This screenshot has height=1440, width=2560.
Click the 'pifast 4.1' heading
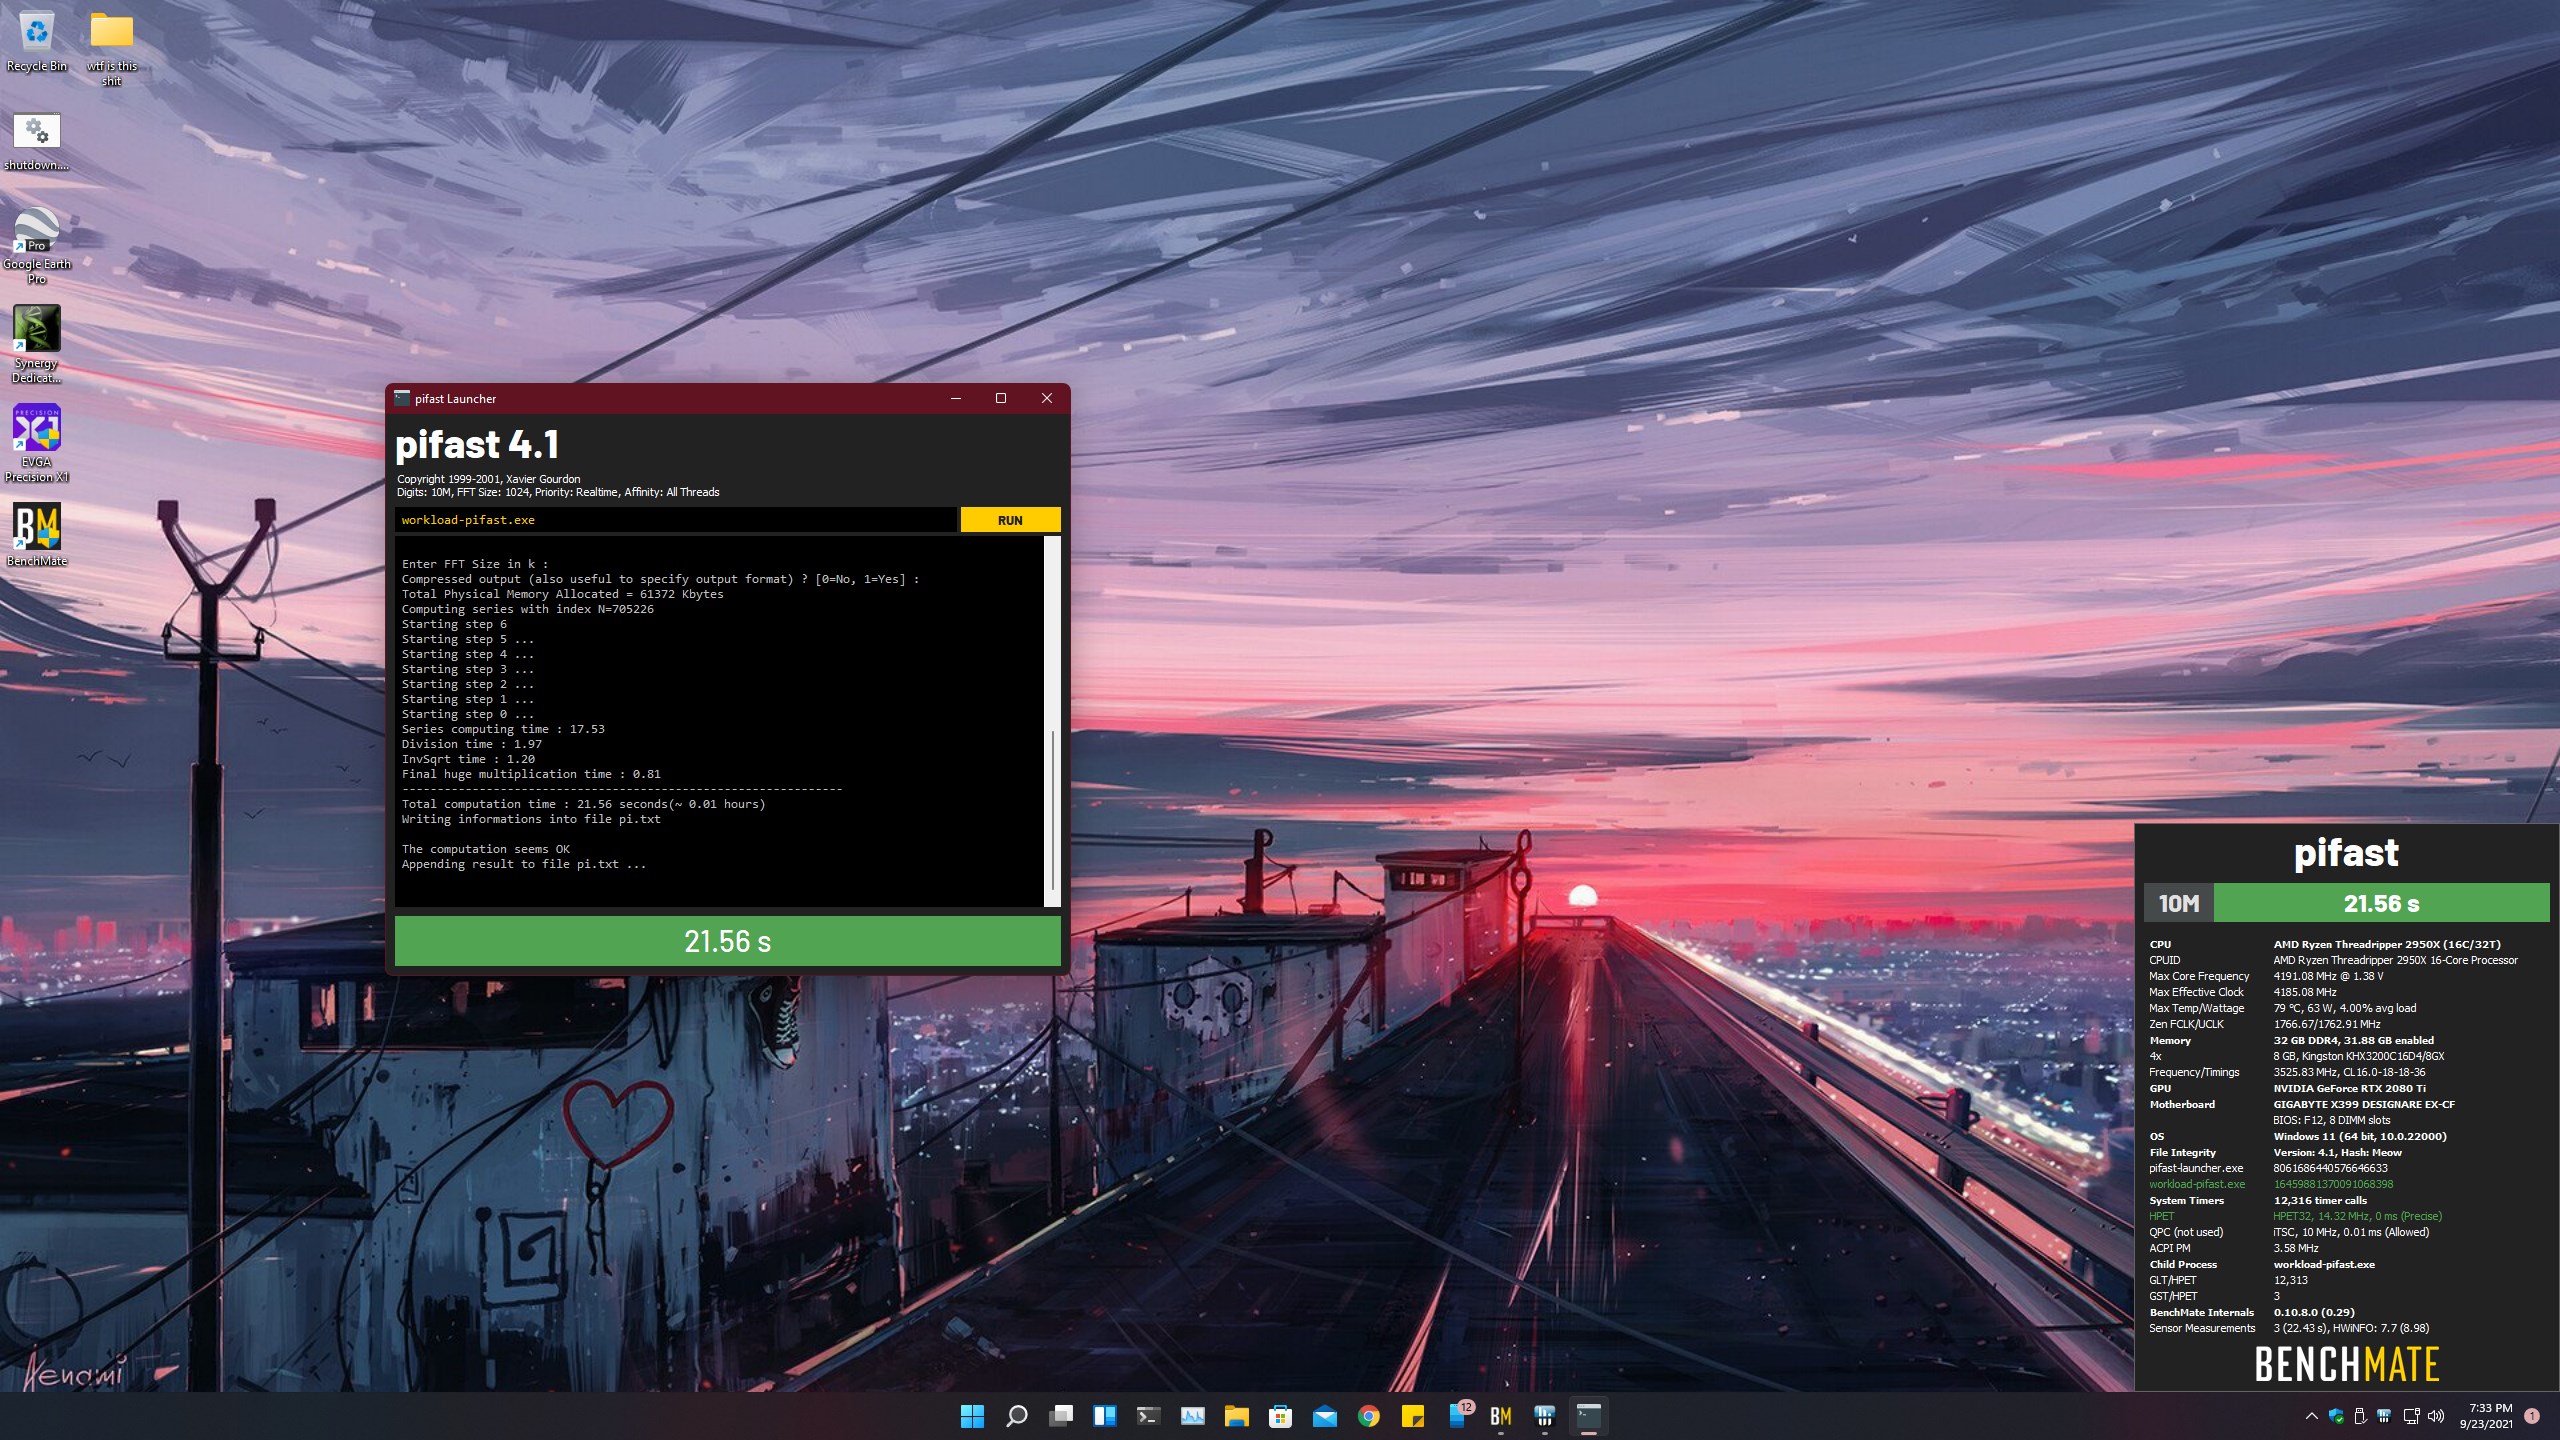click(x=477, y=444)
